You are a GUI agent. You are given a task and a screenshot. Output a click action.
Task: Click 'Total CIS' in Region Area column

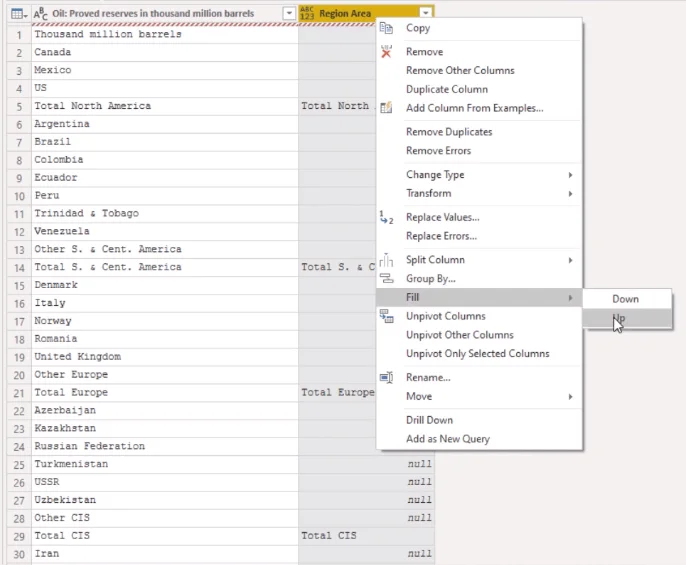366,536
